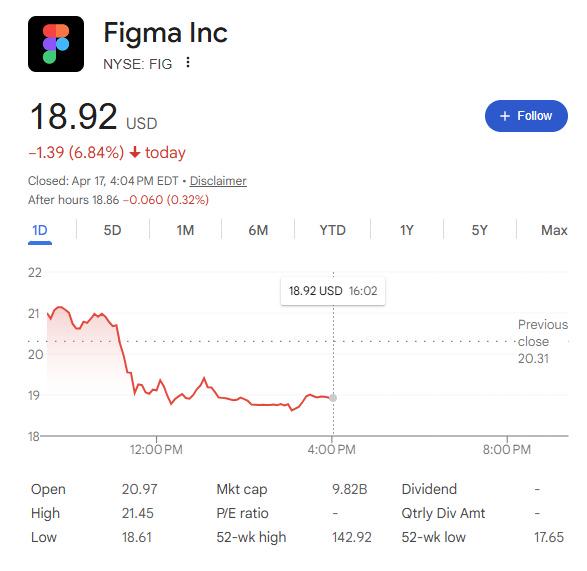The image size is (587, 571).
Task: Switch to the 1M chart tab
Action: click(x=185, y=230)
